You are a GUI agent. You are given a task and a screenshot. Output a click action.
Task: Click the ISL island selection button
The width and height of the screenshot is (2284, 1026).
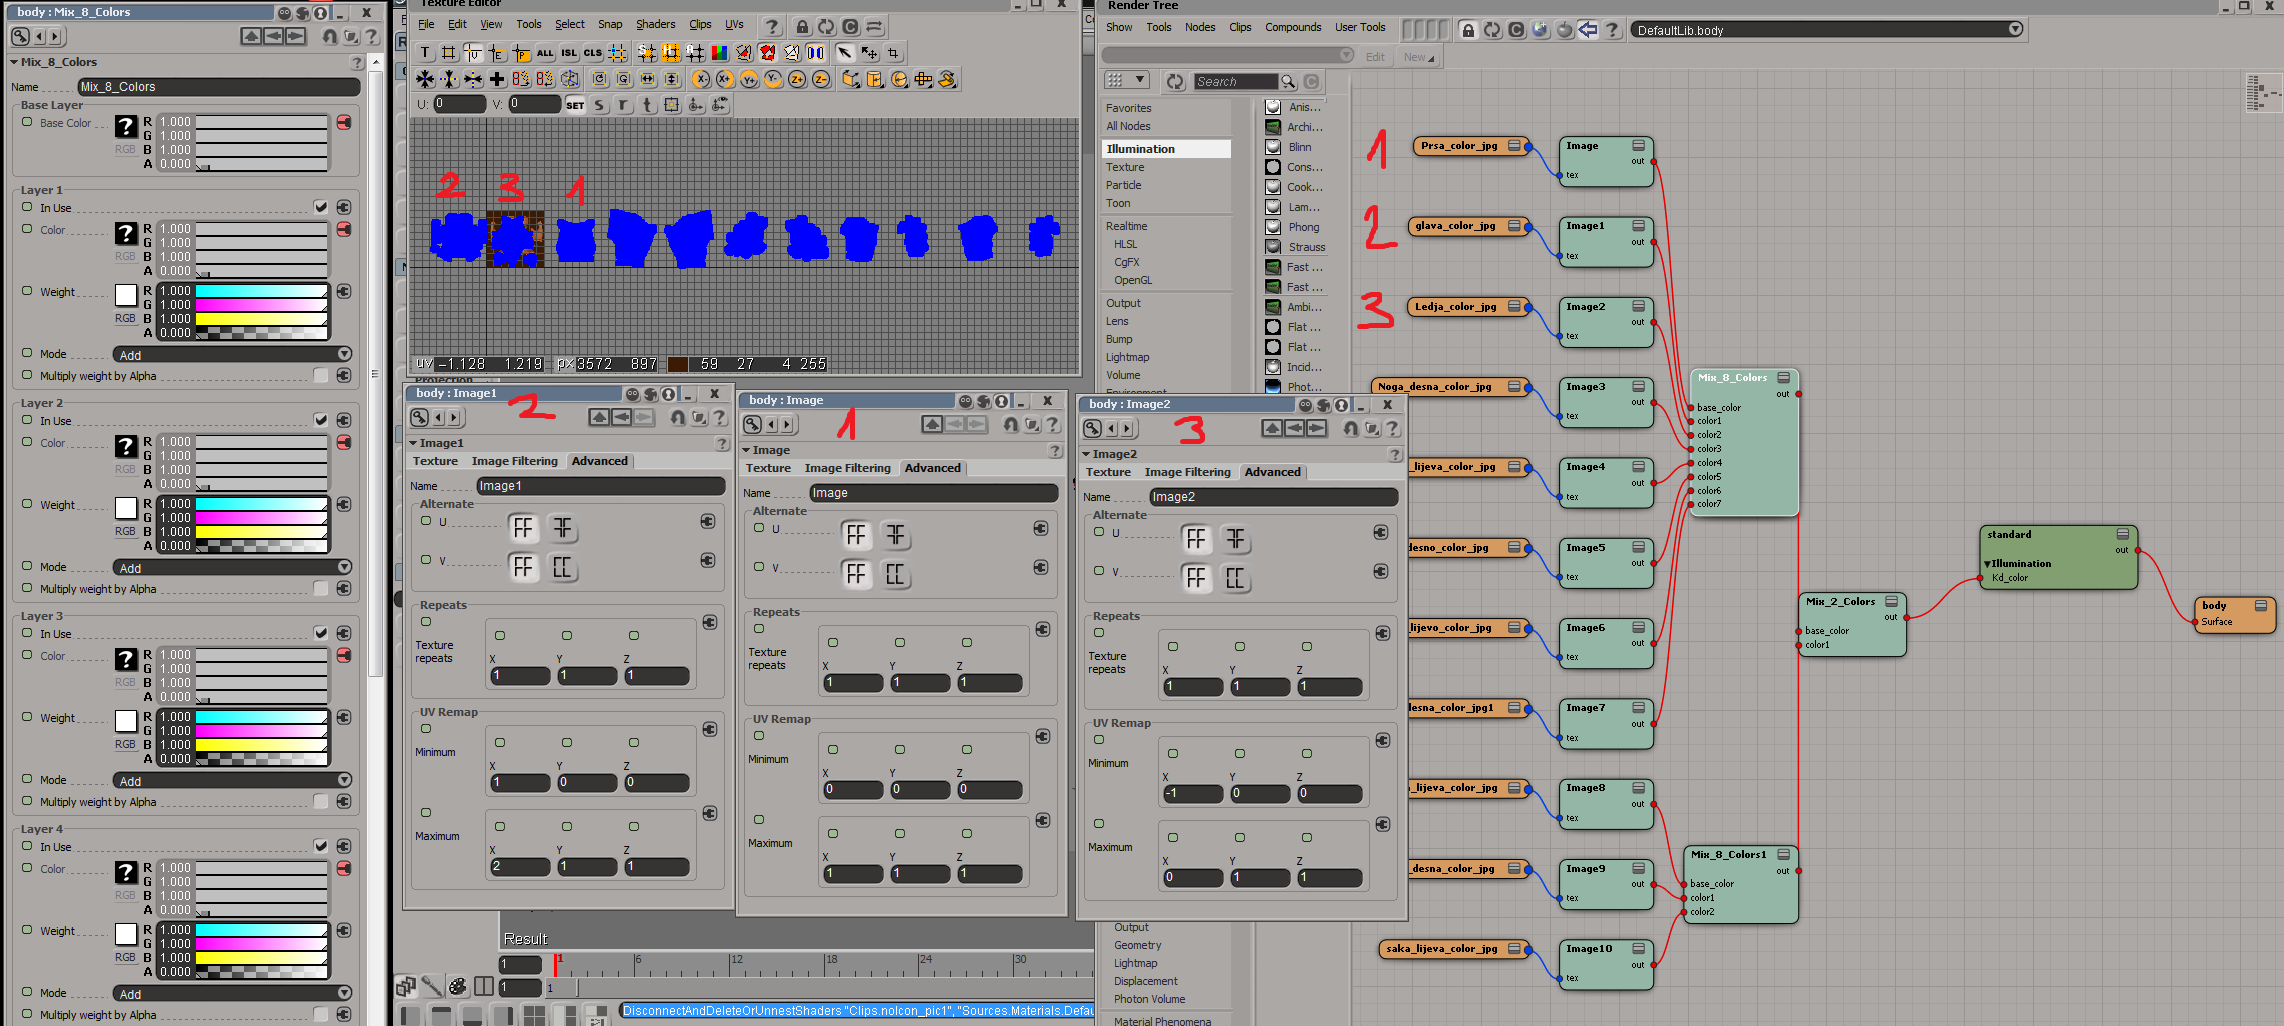569,53
